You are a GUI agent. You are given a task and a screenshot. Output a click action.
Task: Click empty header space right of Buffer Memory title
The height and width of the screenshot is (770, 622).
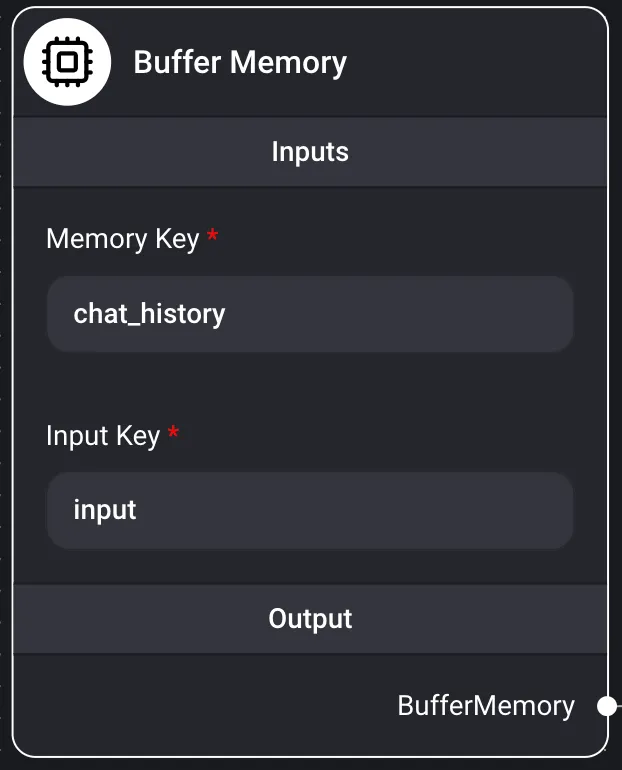coord(470,63)
